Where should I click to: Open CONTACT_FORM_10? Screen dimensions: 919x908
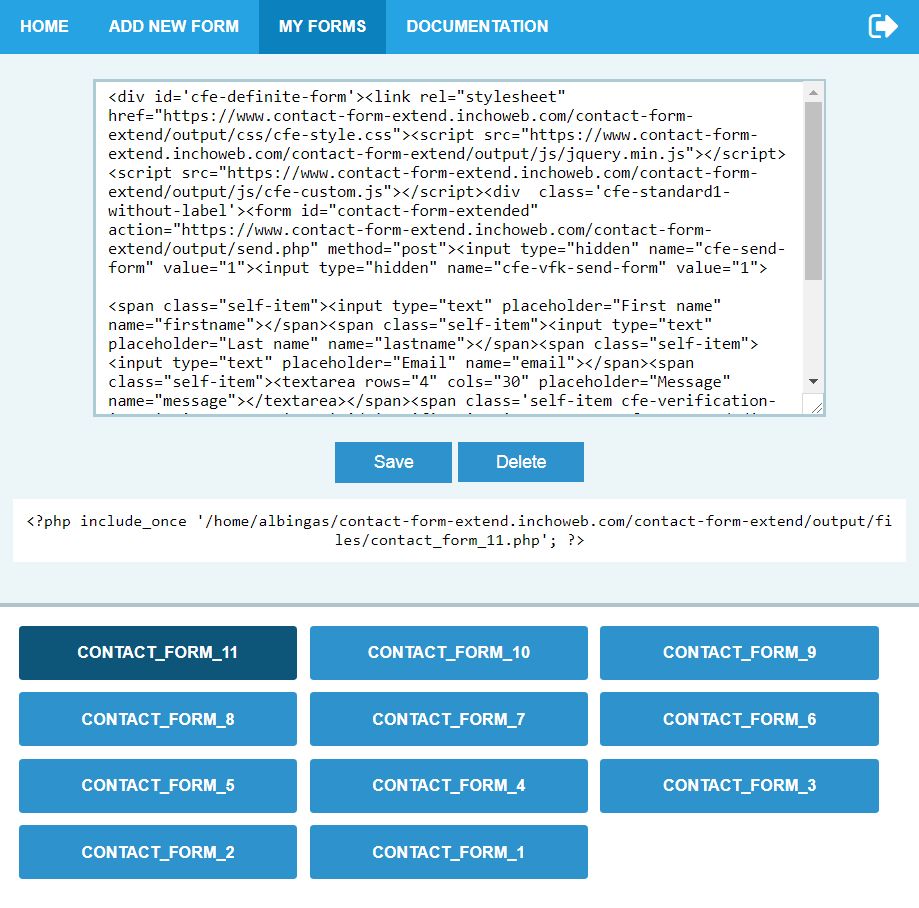[448, 652]
